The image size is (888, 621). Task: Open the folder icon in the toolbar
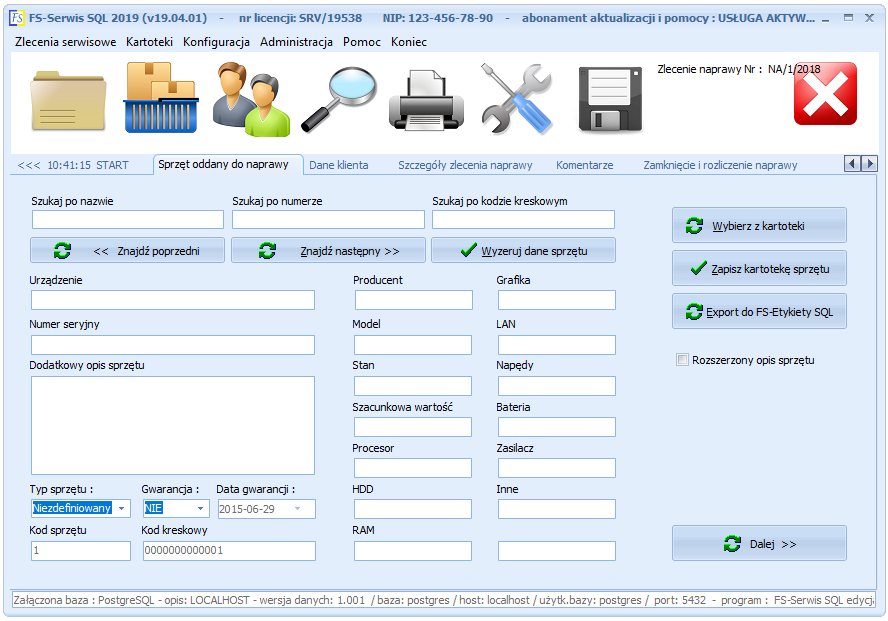coord(69,100)
